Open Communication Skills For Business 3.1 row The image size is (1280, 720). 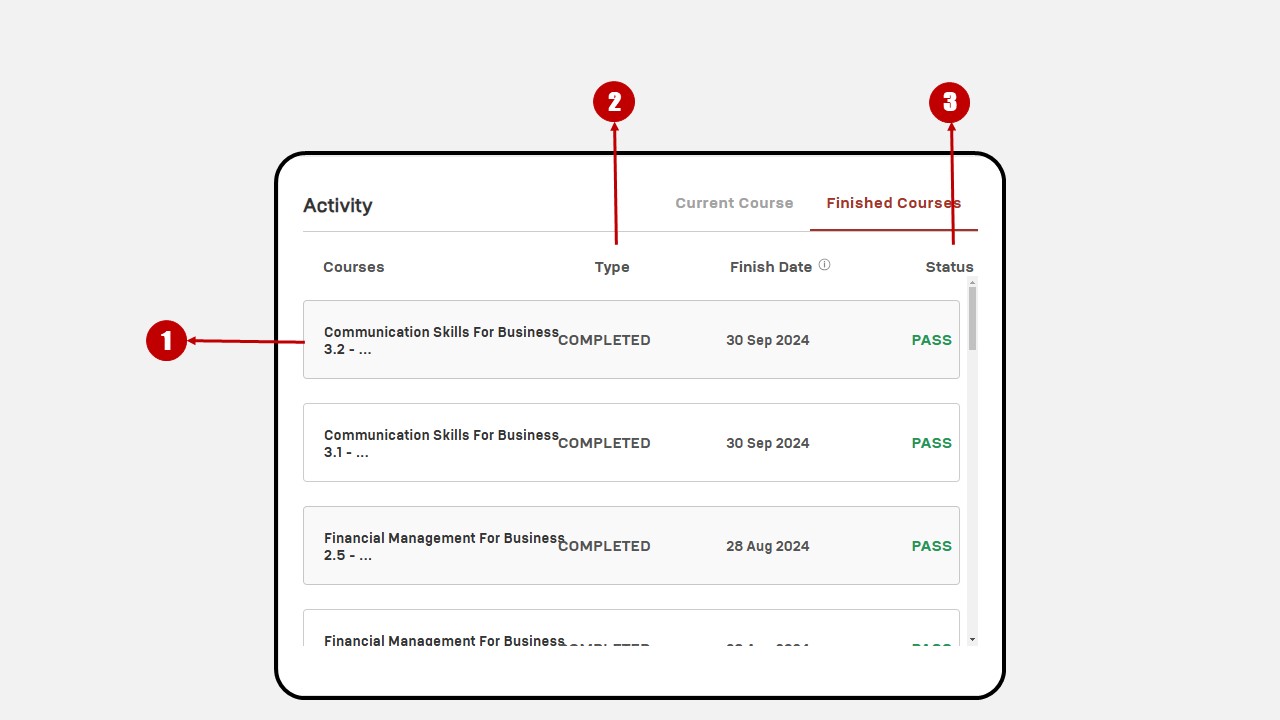coord(631,443)
